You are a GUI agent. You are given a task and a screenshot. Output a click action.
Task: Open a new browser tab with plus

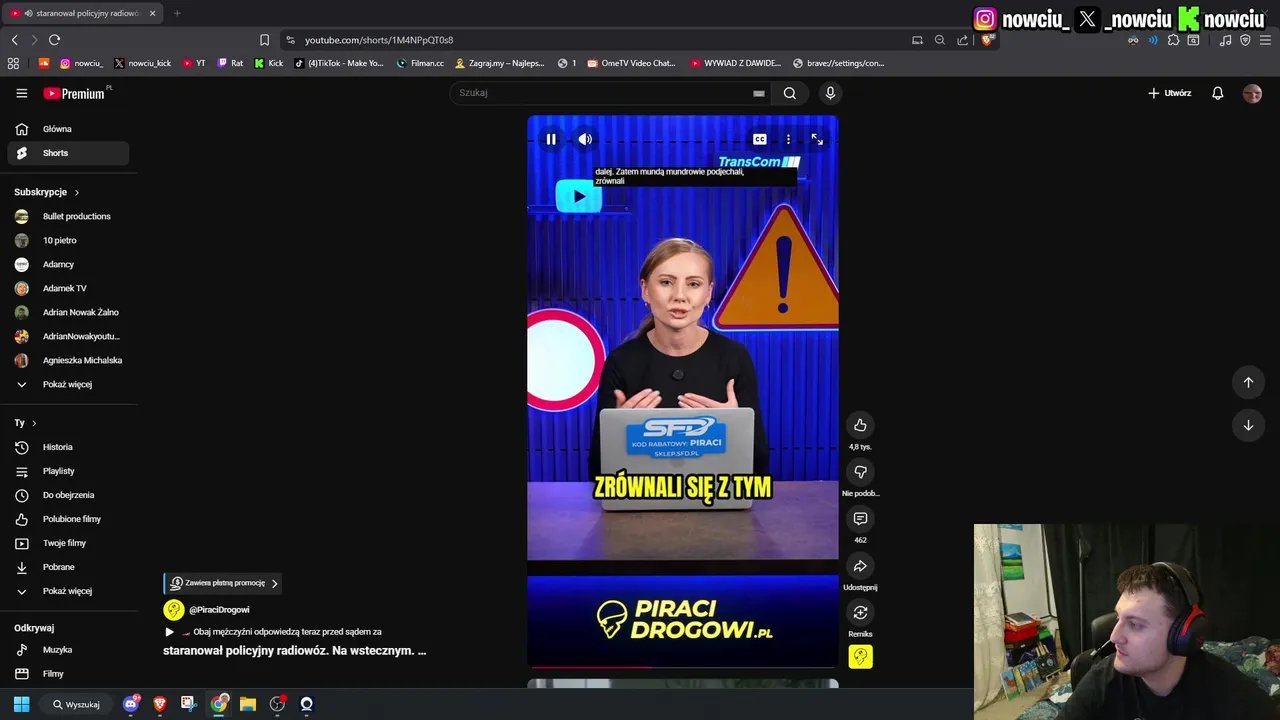point(177,13)
